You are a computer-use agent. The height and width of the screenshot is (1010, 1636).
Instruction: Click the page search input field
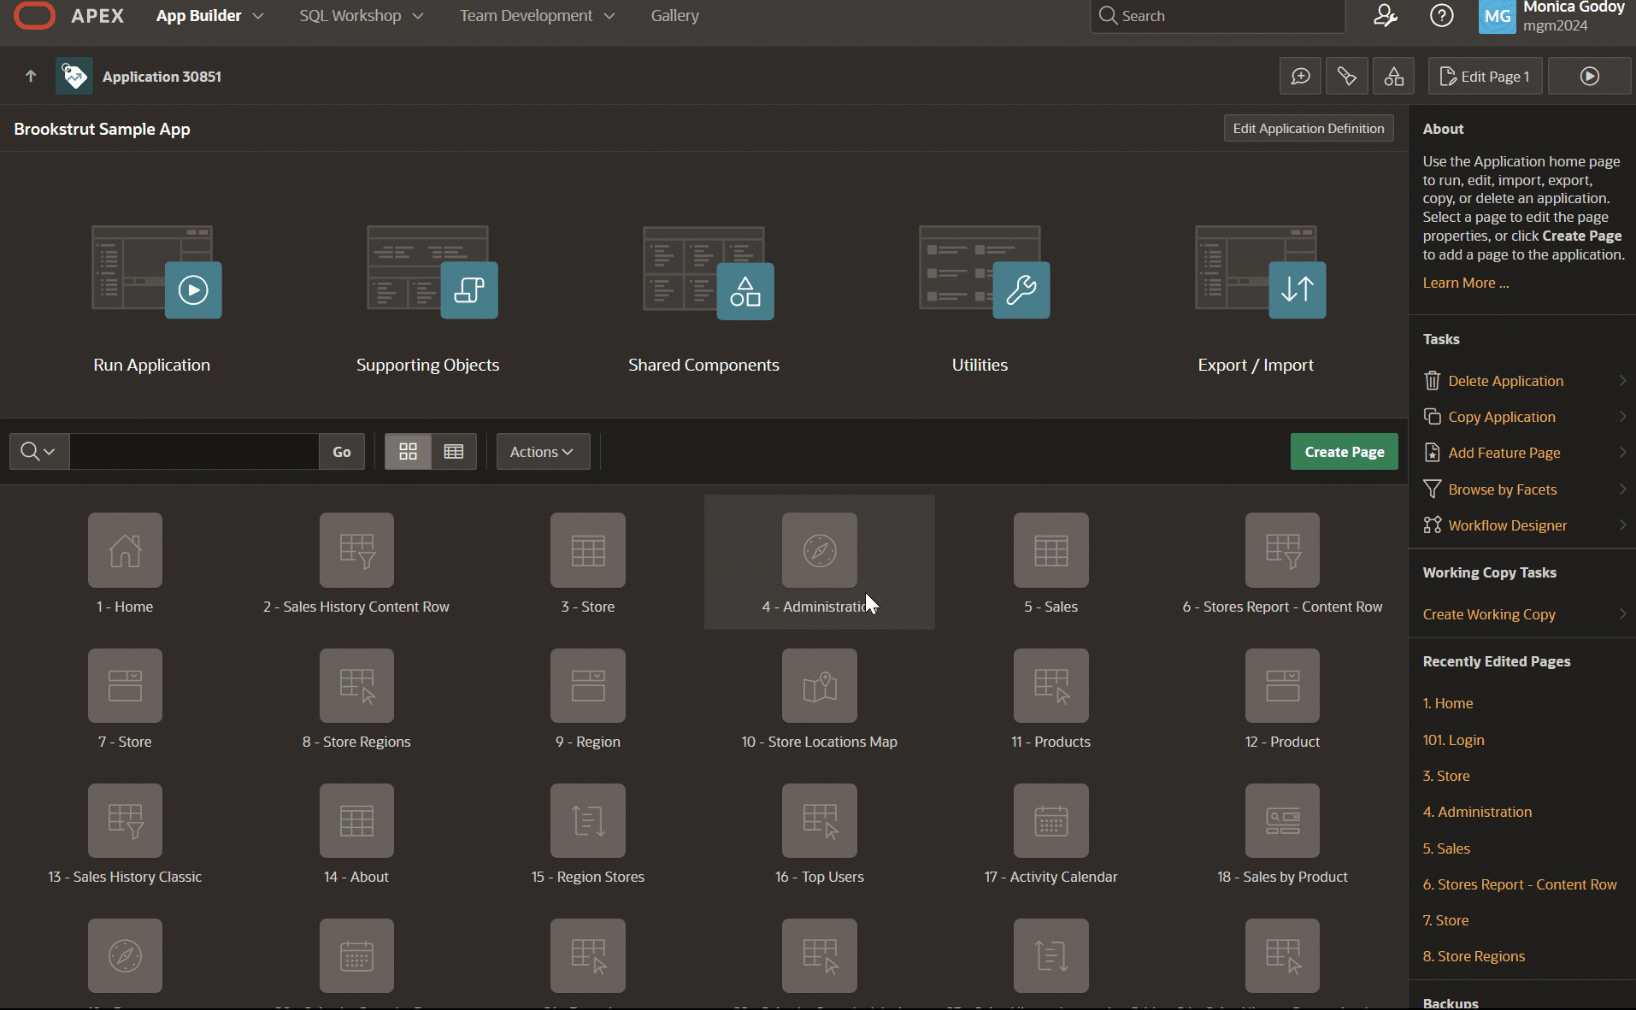(x=194, y=452)
